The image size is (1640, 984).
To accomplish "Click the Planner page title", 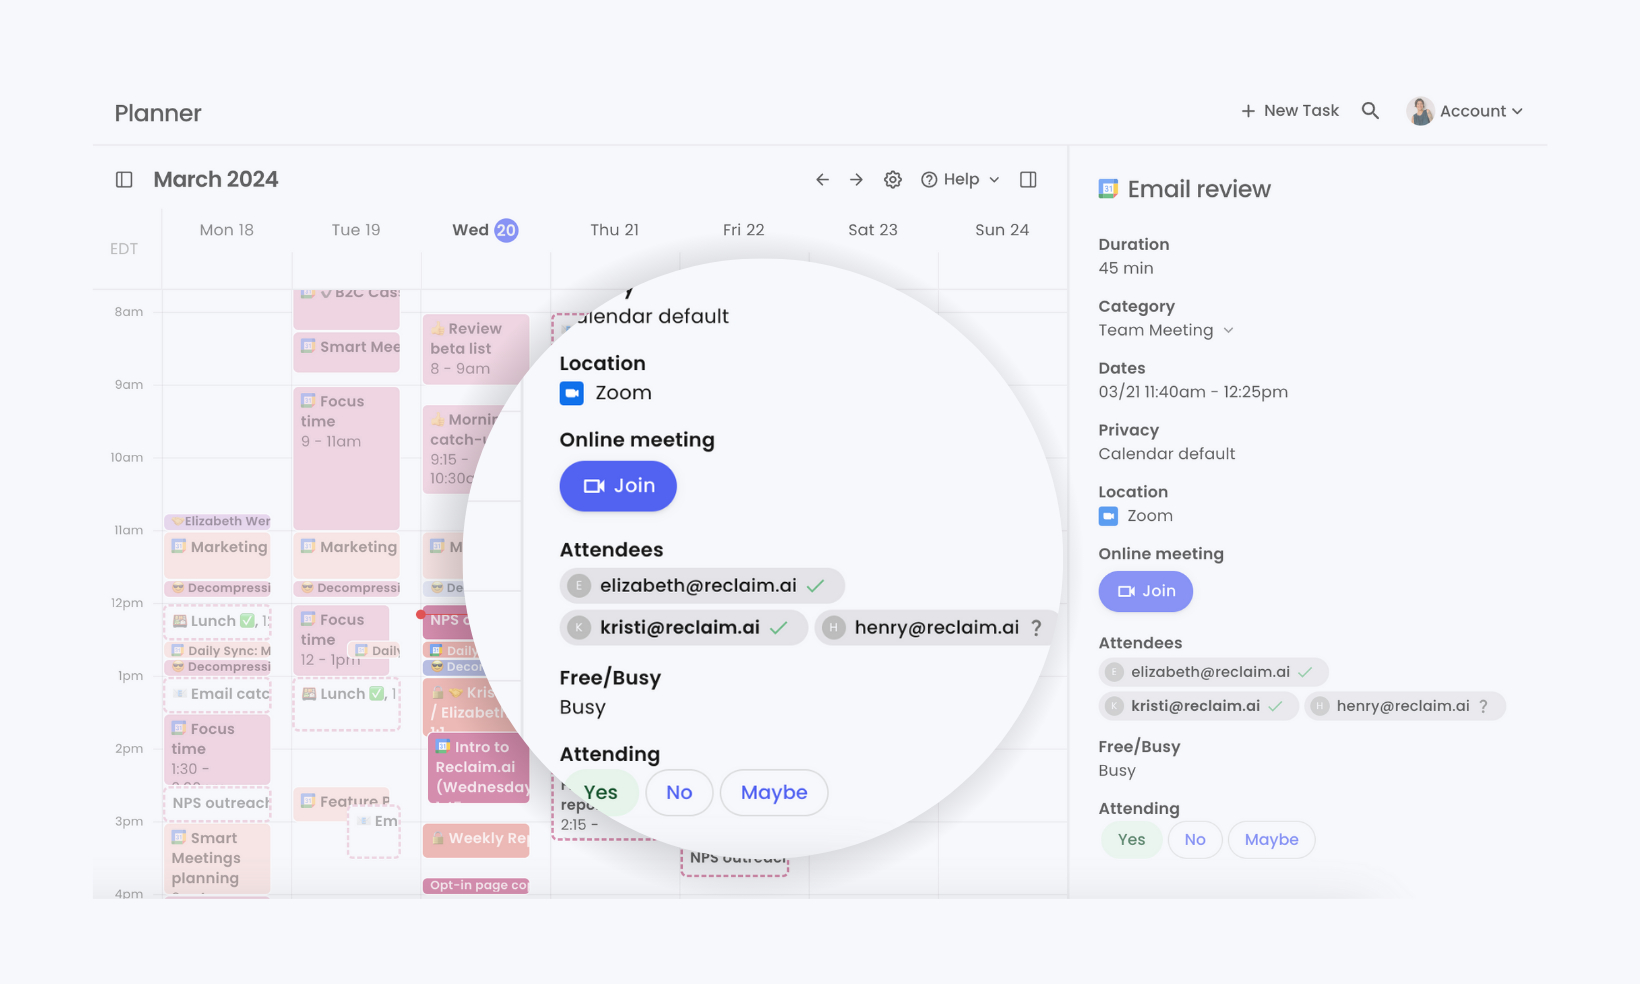I will click(x=158, y=113).
